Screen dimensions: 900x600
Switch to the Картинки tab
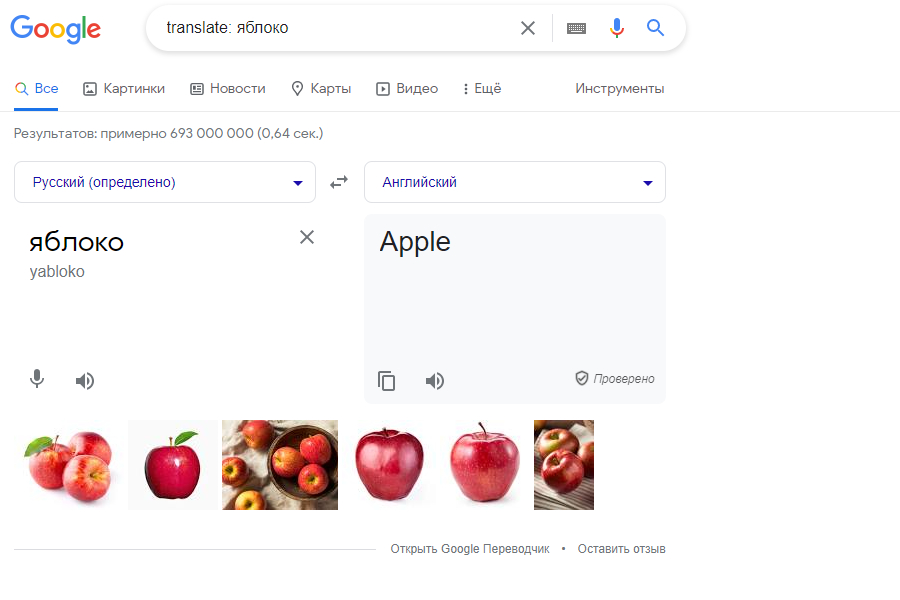point(124,88)
